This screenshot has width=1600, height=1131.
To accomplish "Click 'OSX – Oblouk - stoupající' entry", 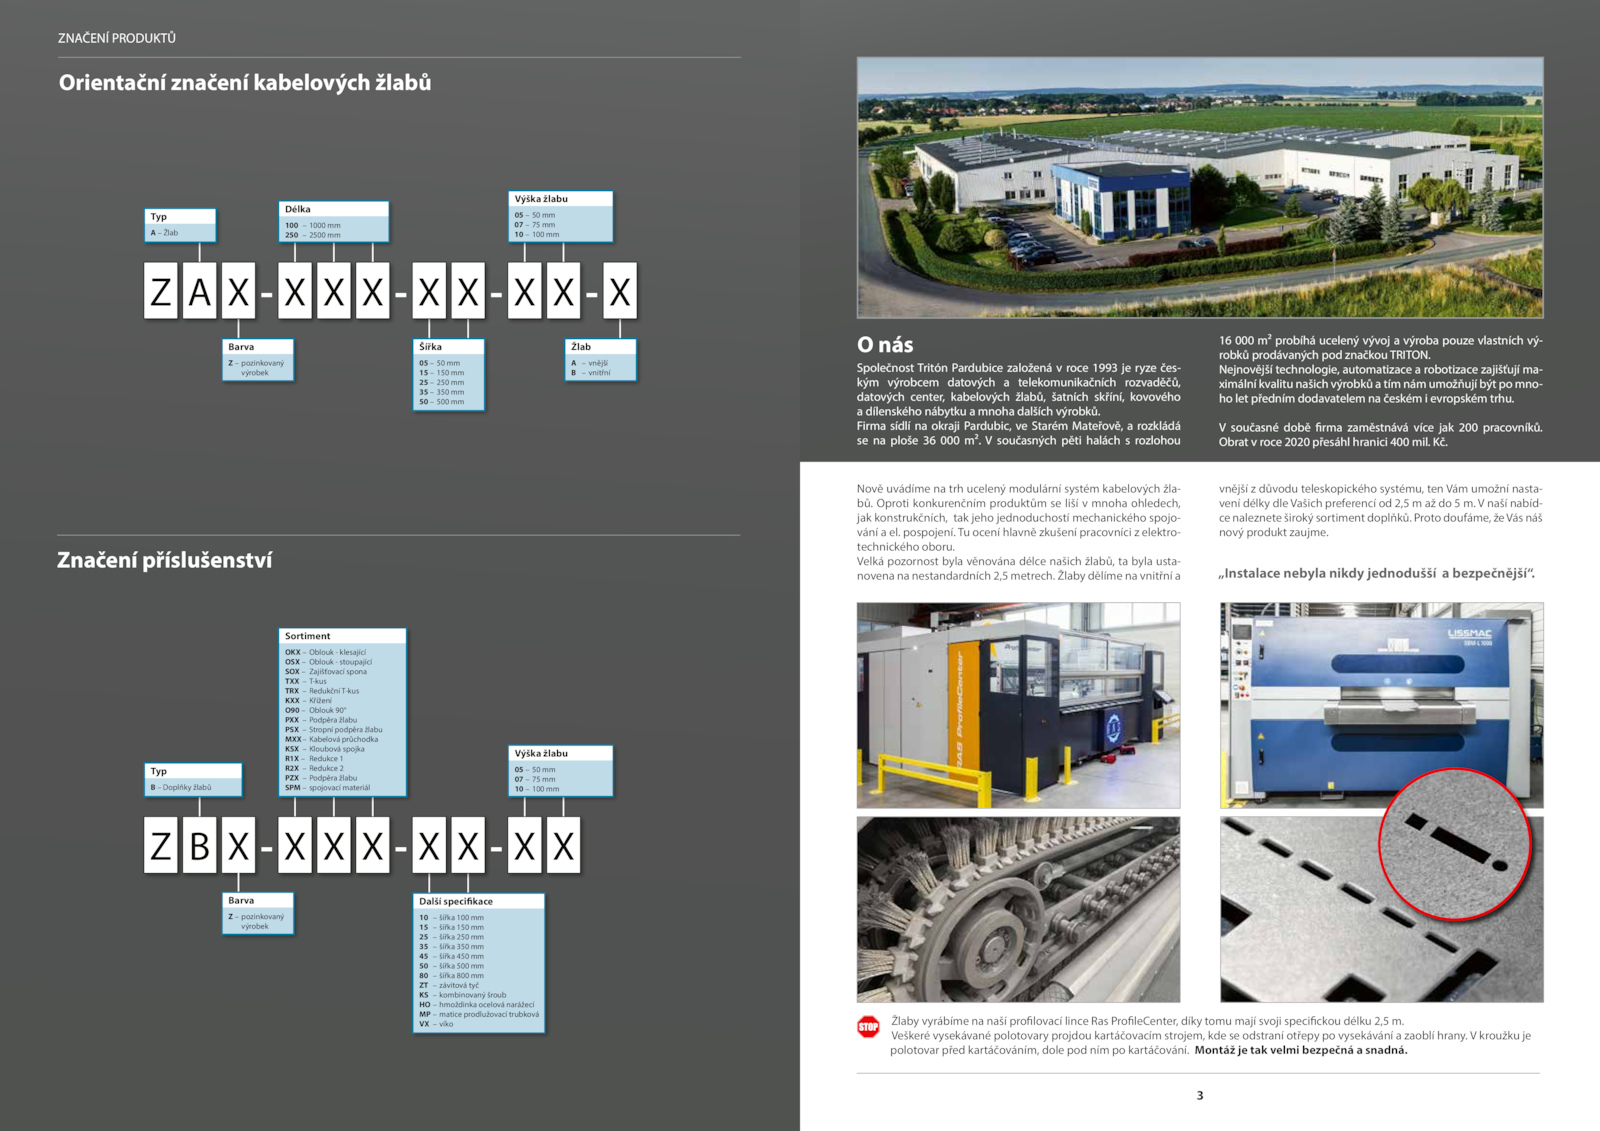I will tap(328, 662).
